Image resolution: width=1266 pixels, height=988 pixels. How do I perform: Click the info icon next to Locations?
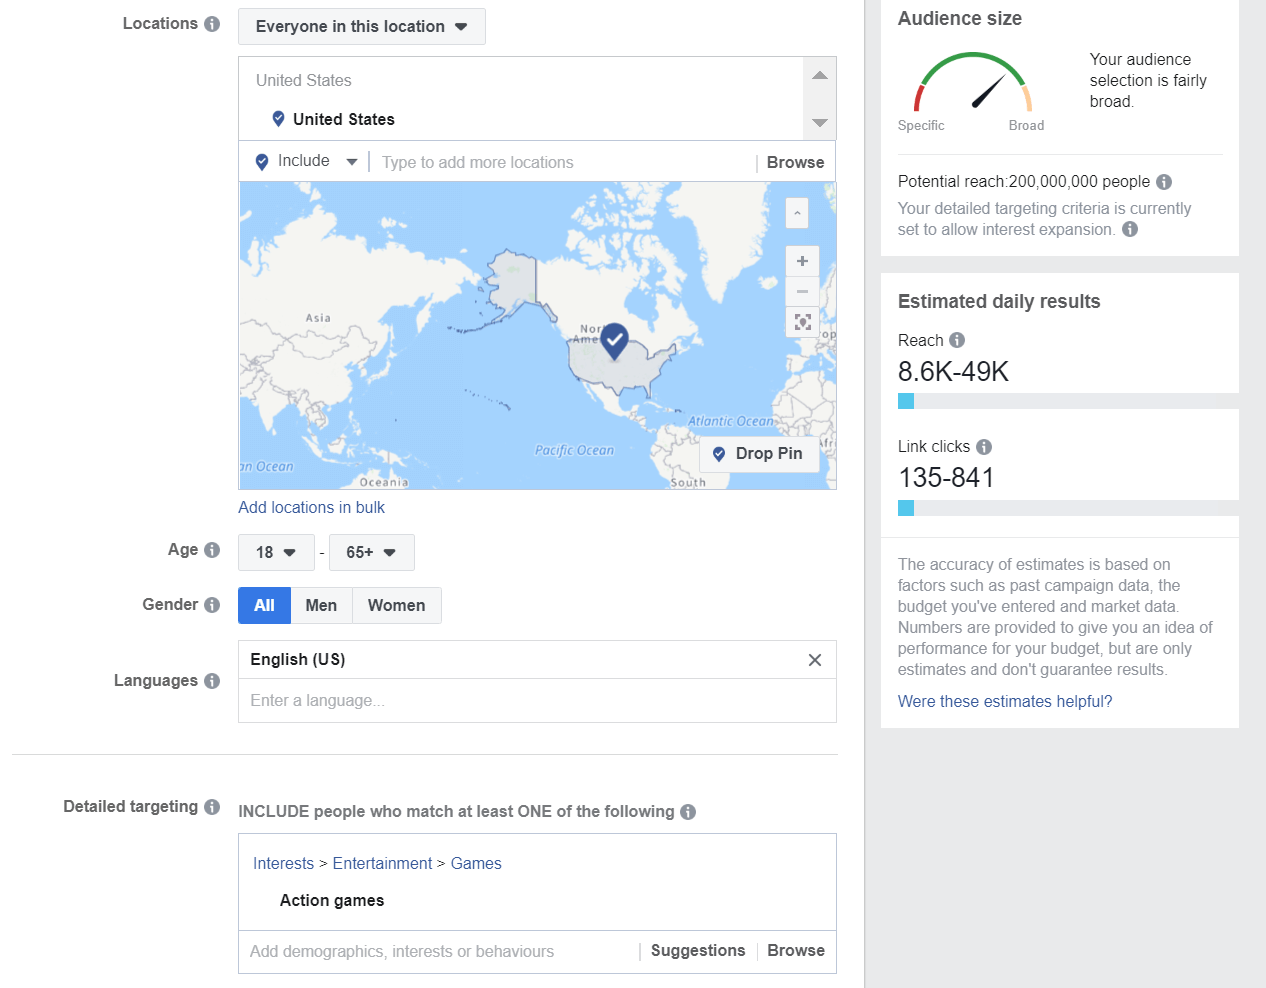(212, 24)
